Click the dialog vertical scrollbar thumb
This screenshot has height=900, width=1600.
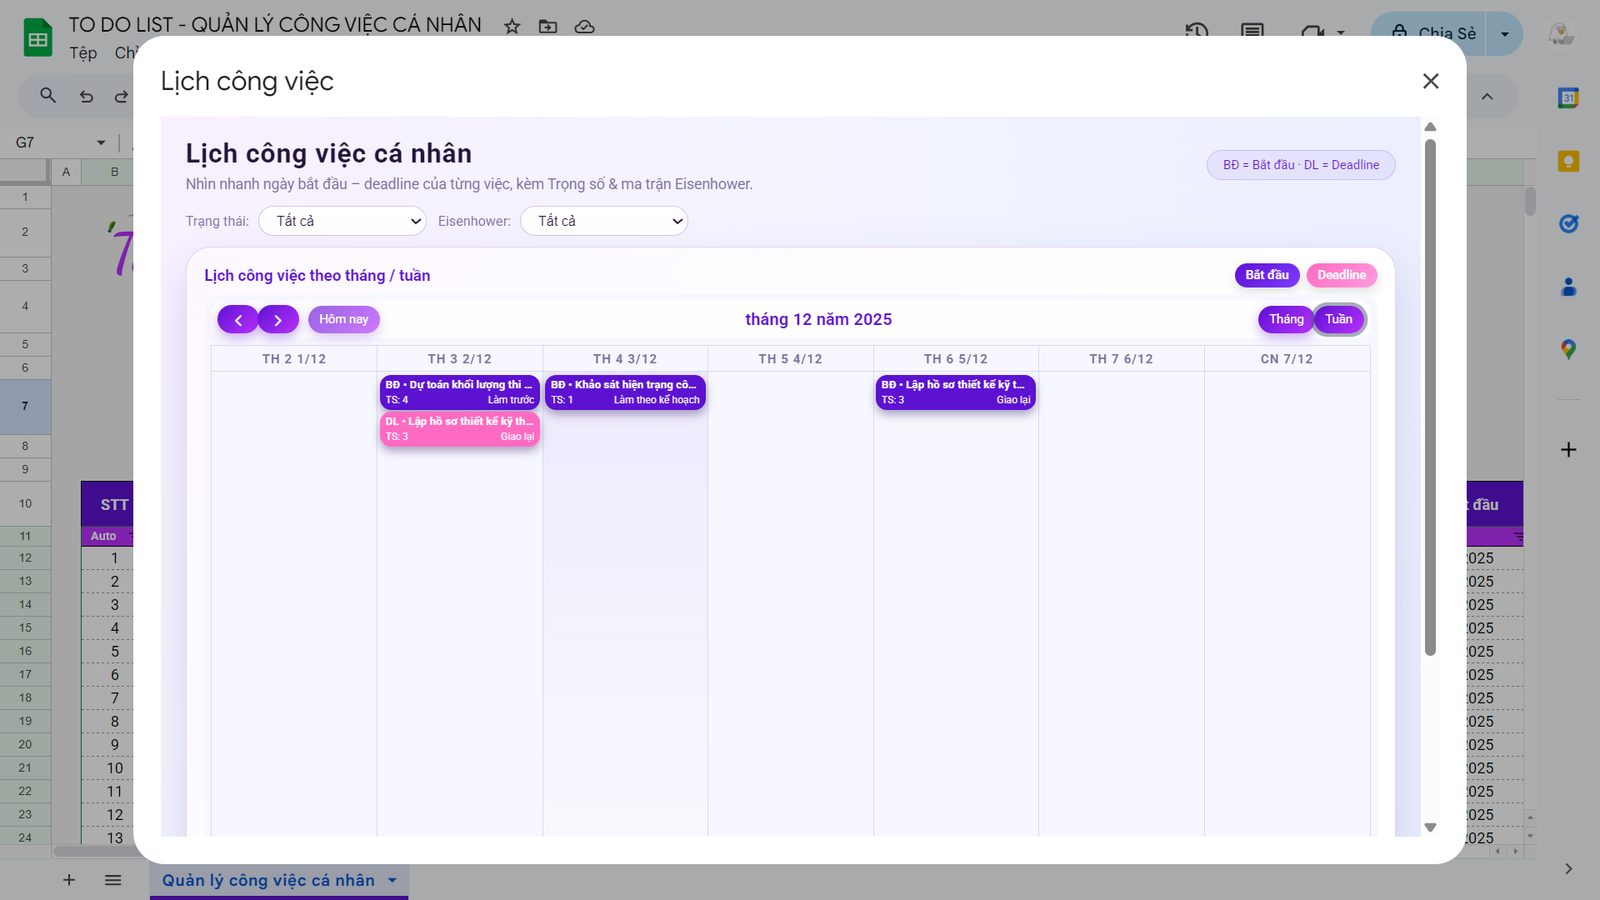(1430, 397)
